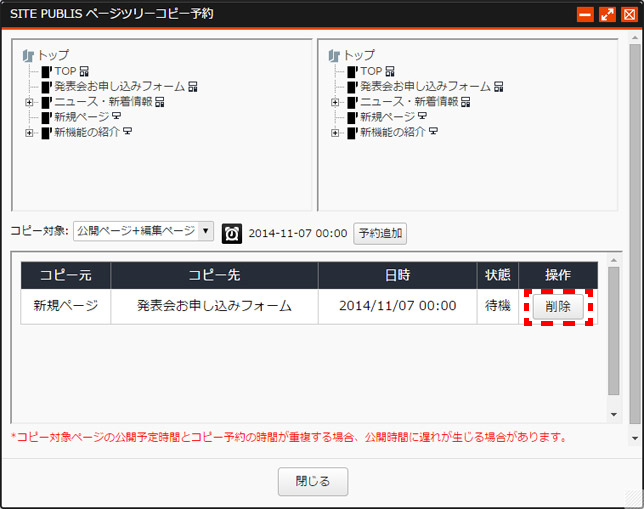Image resolution: width=644 pixels, height=509 pixels.
Task: Click monitor icon after 新機能の紹介 in right tree
Action: point(433,131)
